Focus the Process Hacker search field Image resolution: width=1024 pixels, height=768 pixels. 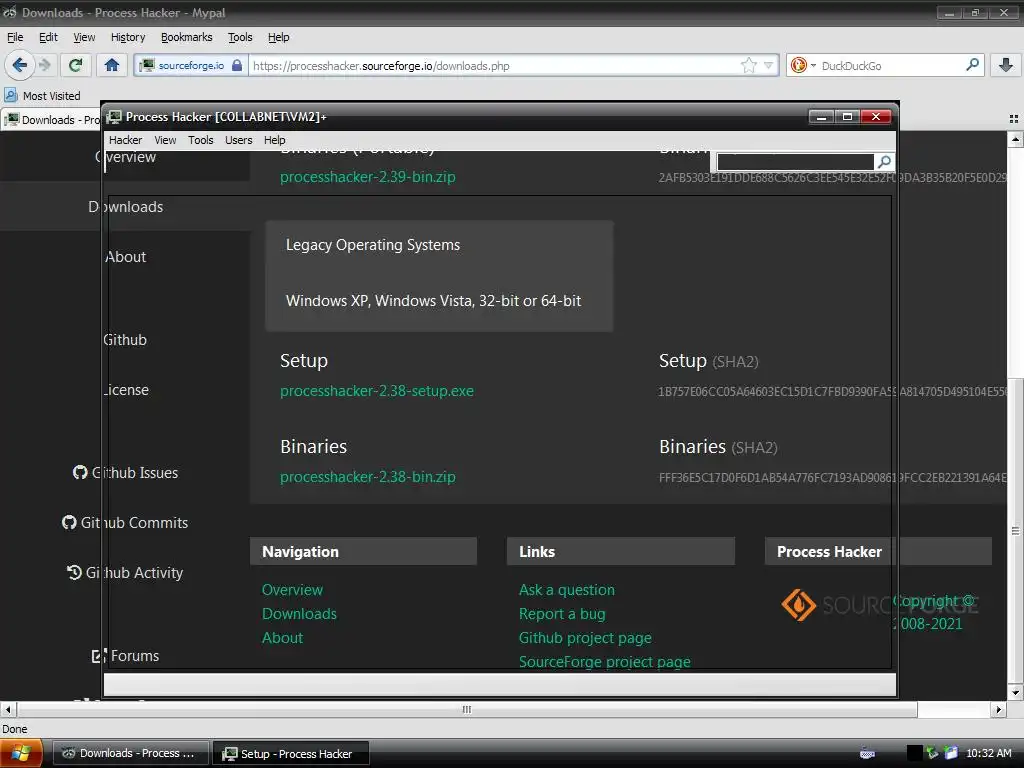pos(795,161)
